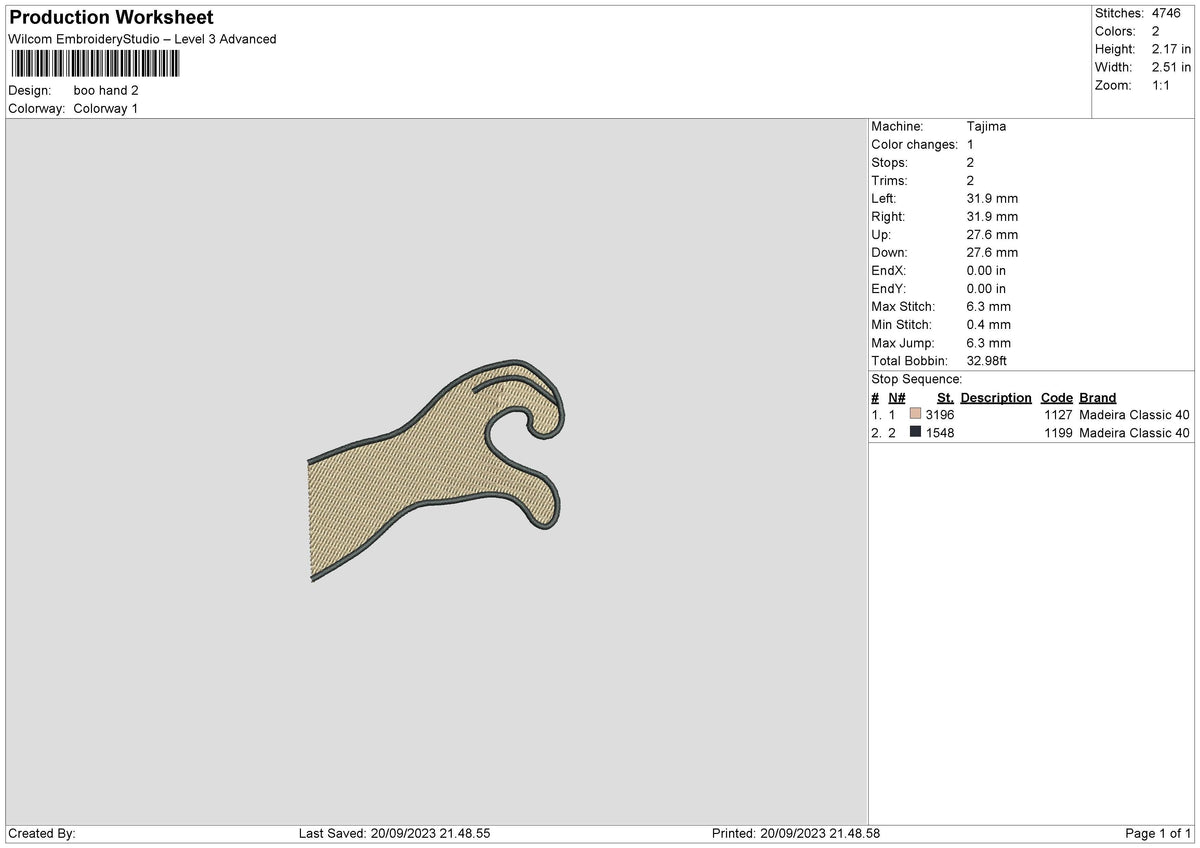This screenshot has width=1200, height=848.
Task: Click the dark color swatch for stop 2
Action: 915,433
